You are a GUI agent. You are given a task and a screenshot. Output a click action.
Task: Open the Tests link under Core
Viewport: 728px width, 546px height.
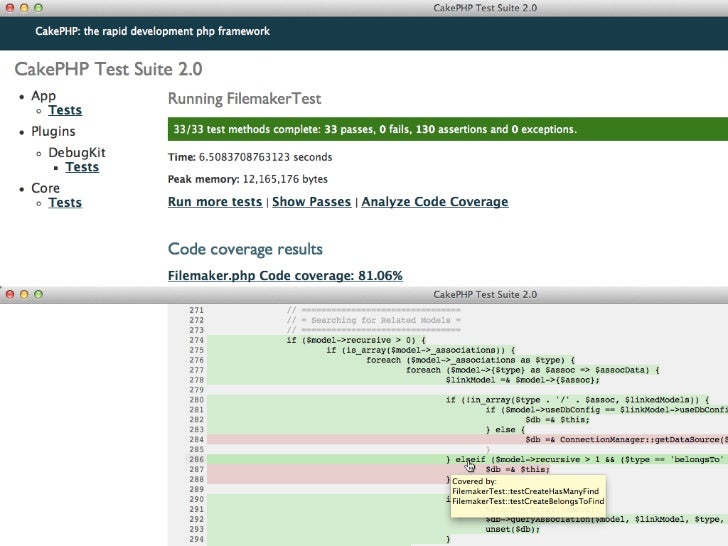tap(65, 203)
